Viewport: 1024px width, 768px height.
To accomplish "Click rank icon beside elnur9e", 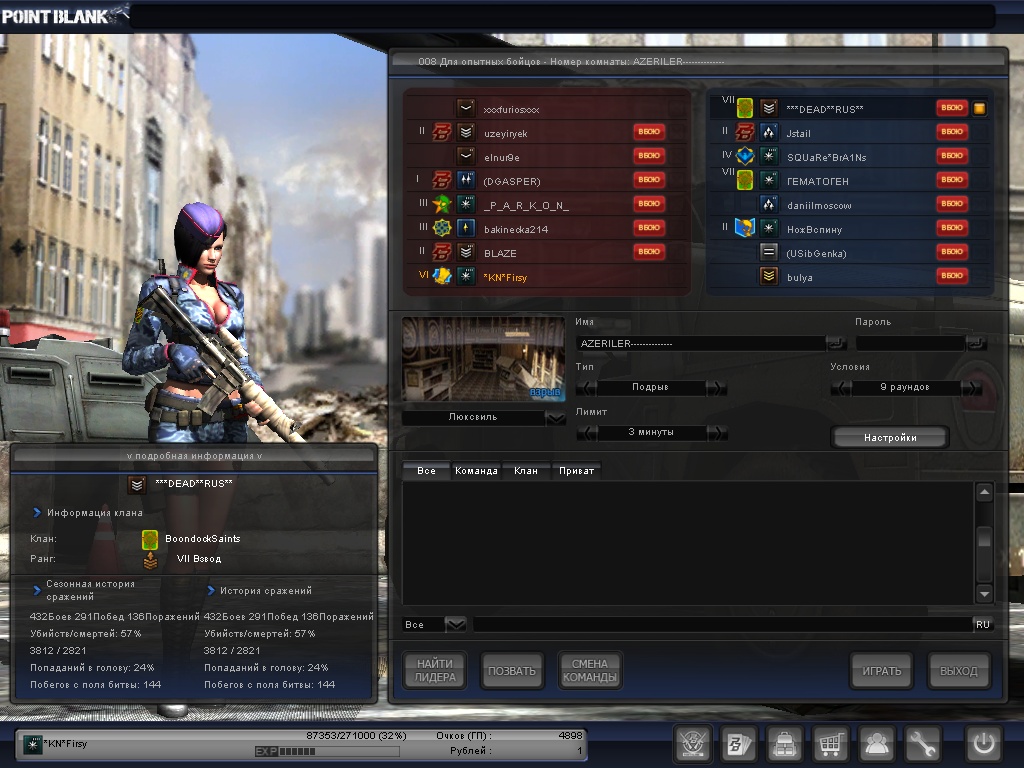I will [466, 156].
